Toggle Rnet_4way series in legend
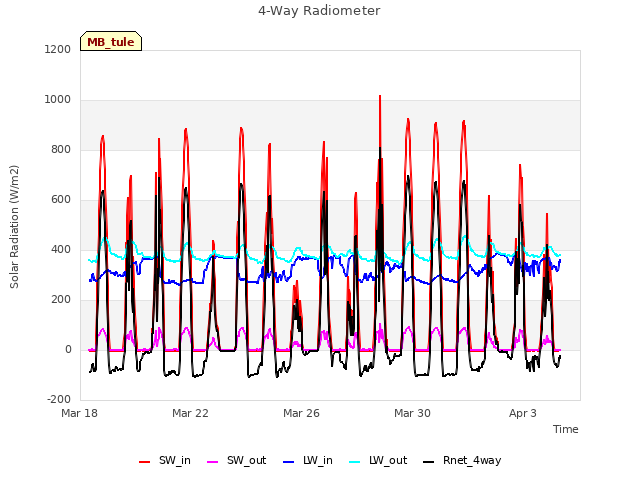 (462, 460)
